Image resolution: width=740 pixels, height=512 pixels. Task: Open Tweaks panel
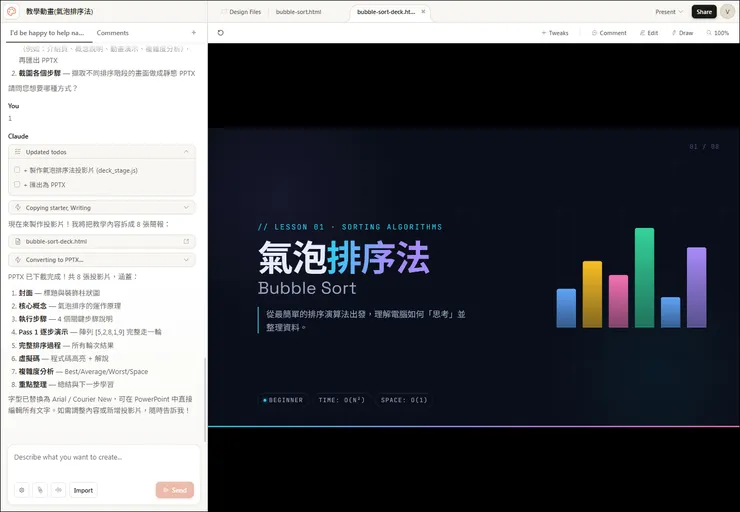tap(555, 33)
